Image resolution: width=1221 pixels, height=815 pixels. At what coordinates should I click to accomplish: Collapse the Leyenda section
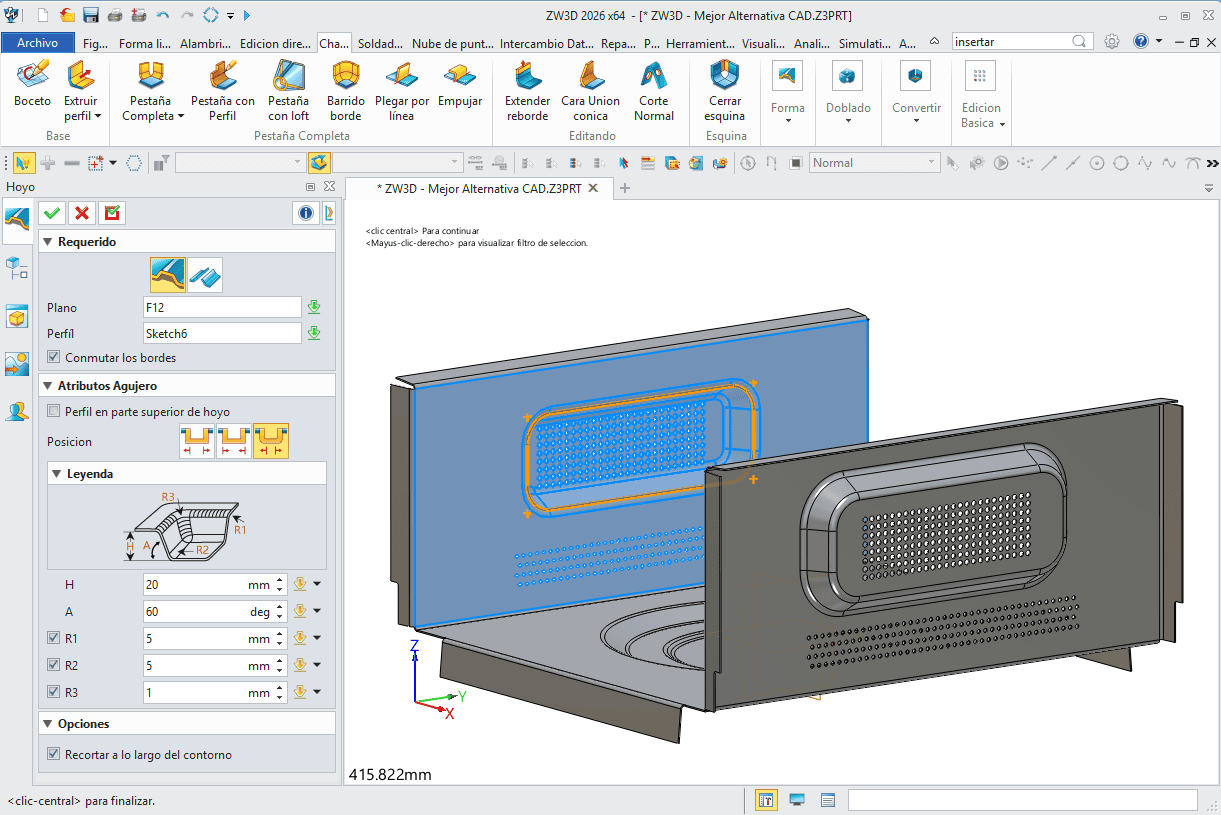click(56, 473)
